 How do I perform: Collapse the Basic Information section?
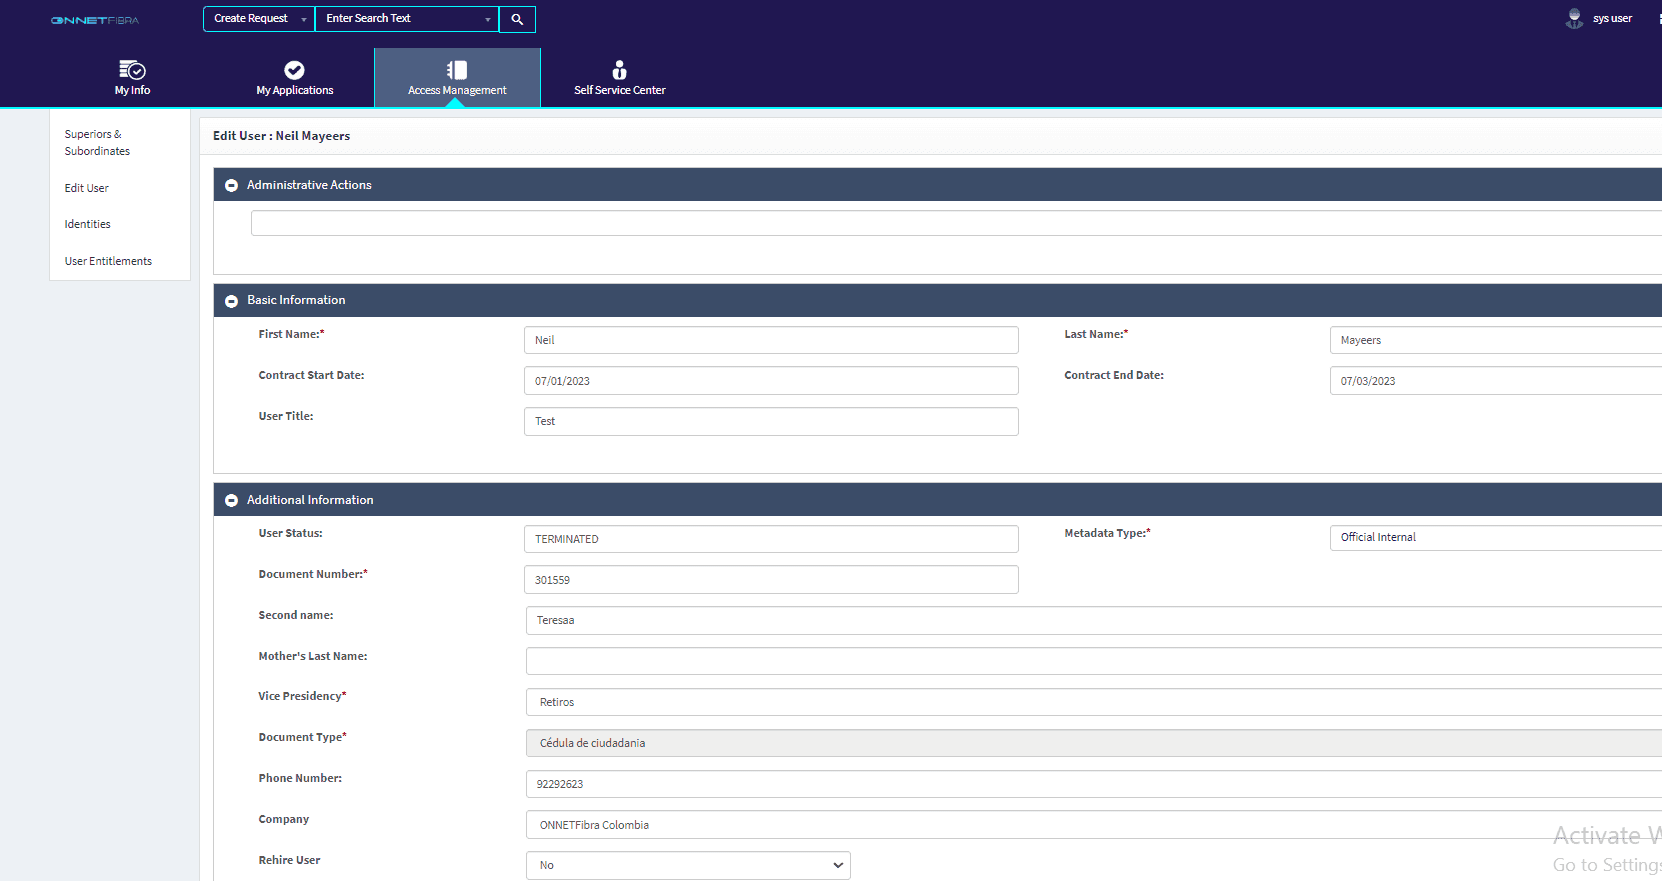[x=231, y=301]
